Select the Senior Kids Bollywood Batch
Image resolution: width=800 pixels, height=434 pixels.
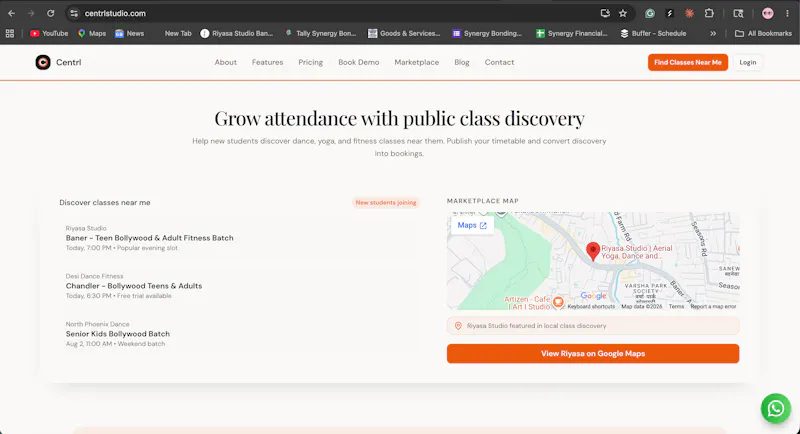click(x=118, y=334)
